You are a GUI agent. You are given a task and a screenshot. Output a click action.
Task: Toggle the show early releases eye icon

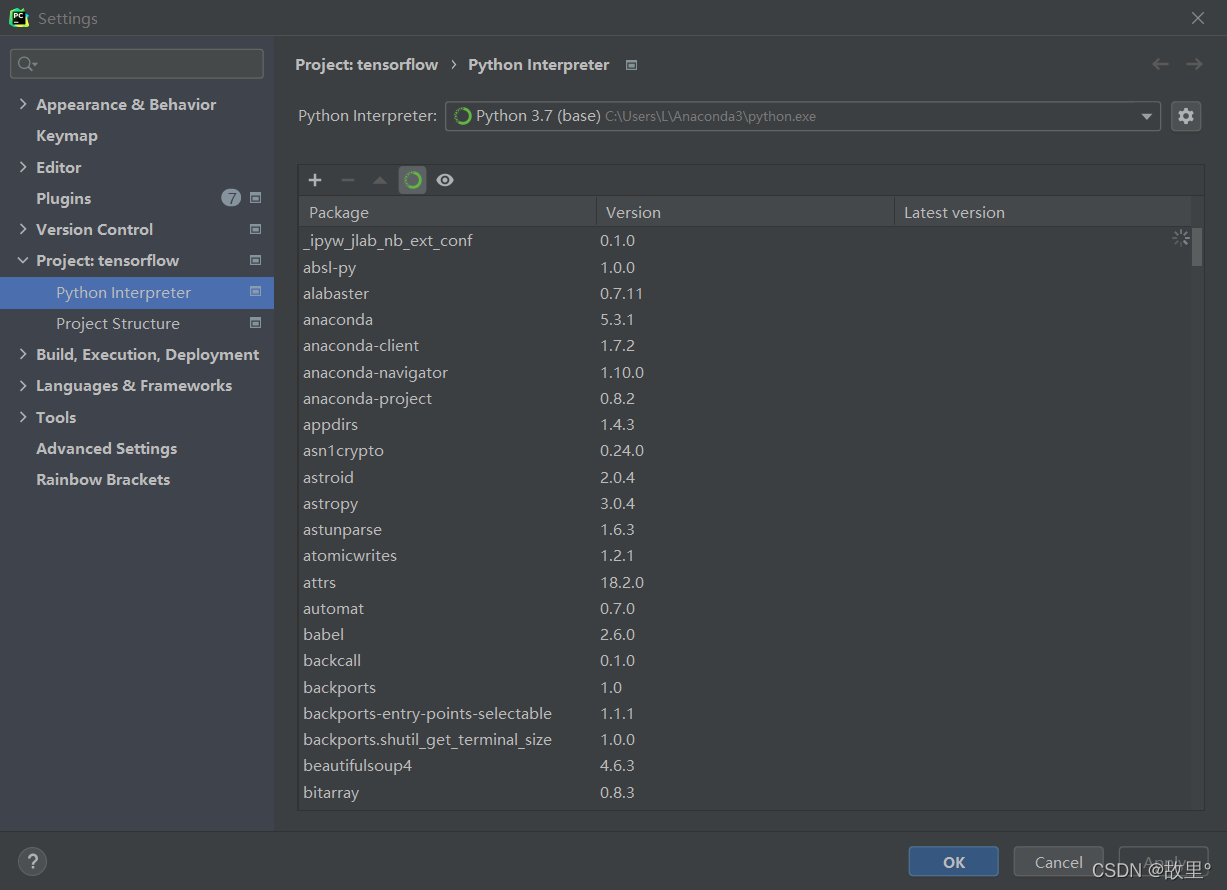(445, 180)
